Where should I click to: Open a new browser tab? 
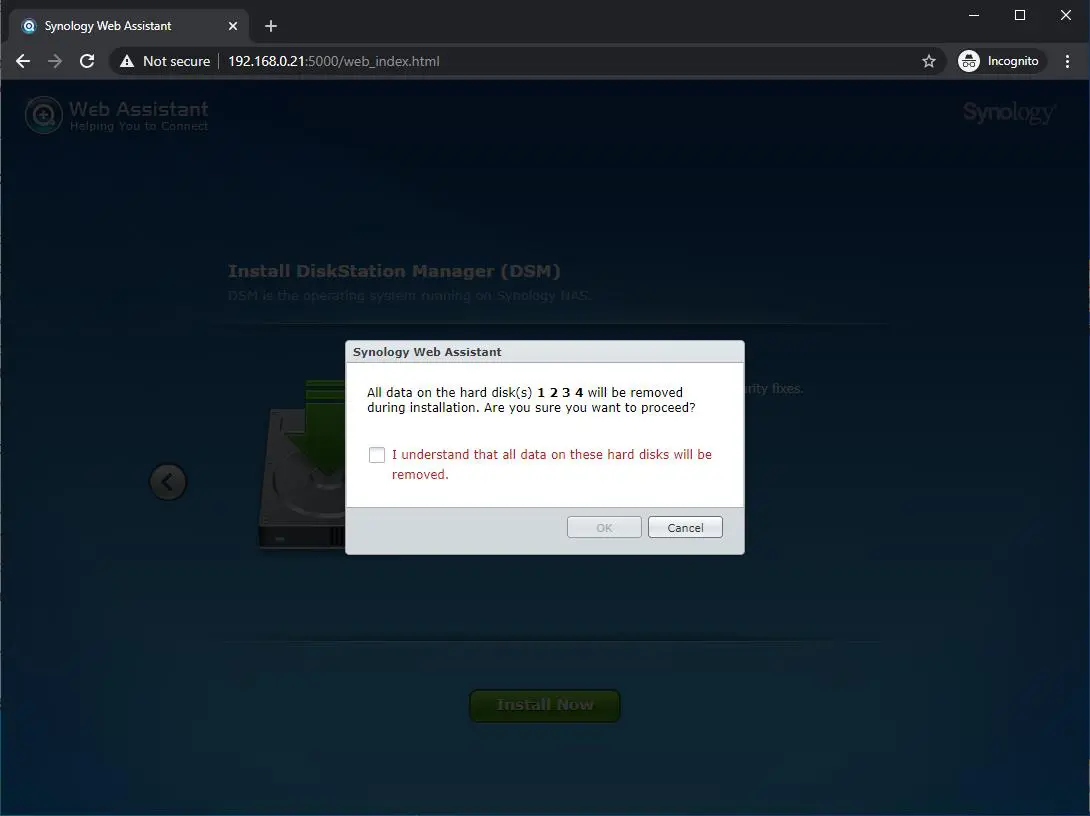click(x=271, y=26)
